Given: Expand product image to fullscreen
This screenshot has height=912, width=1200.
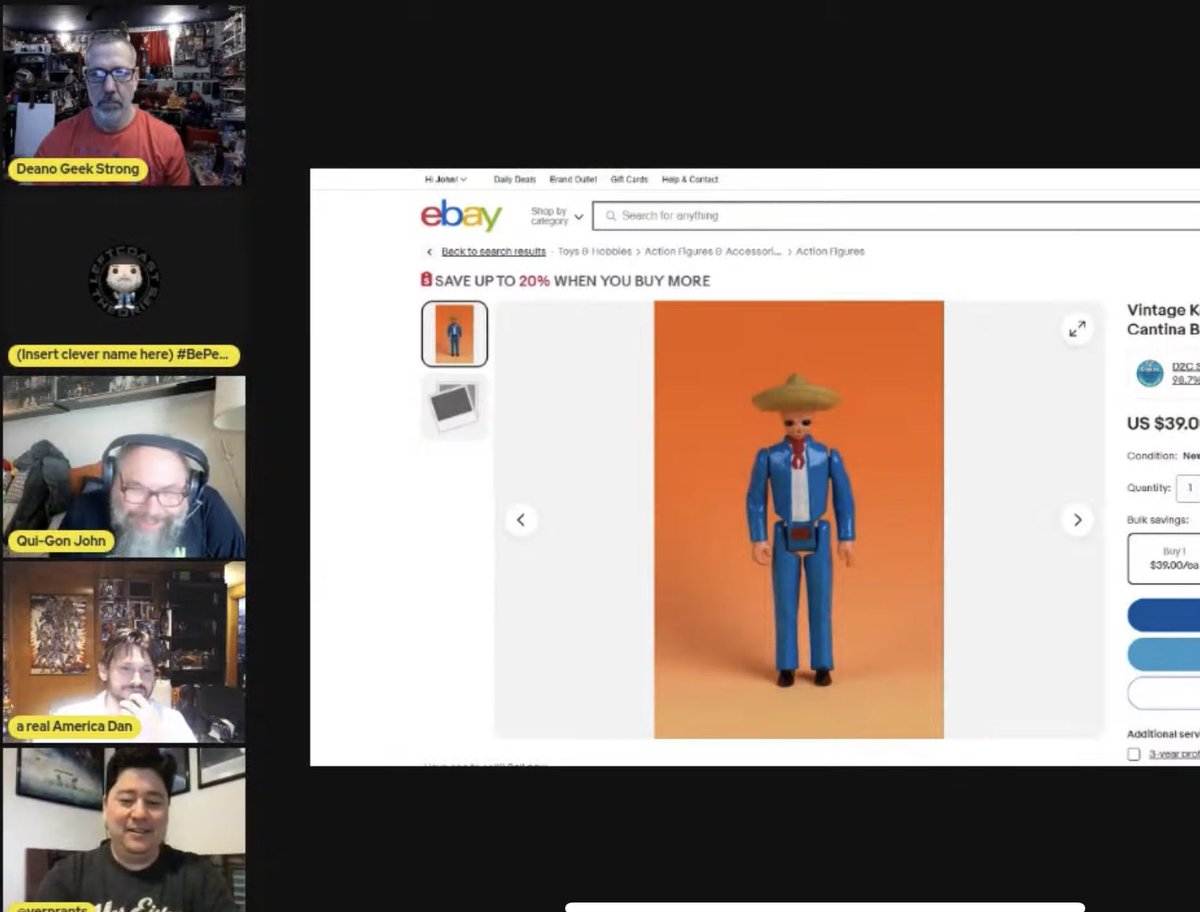Looking at the screenshot, I should (1077, 328).
